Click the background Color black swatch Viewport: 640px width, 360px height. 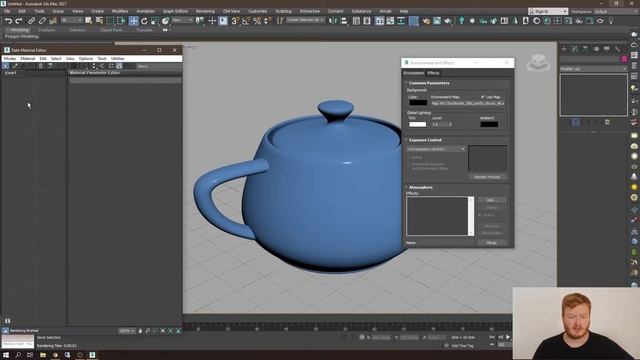click(x=418, y=103)
